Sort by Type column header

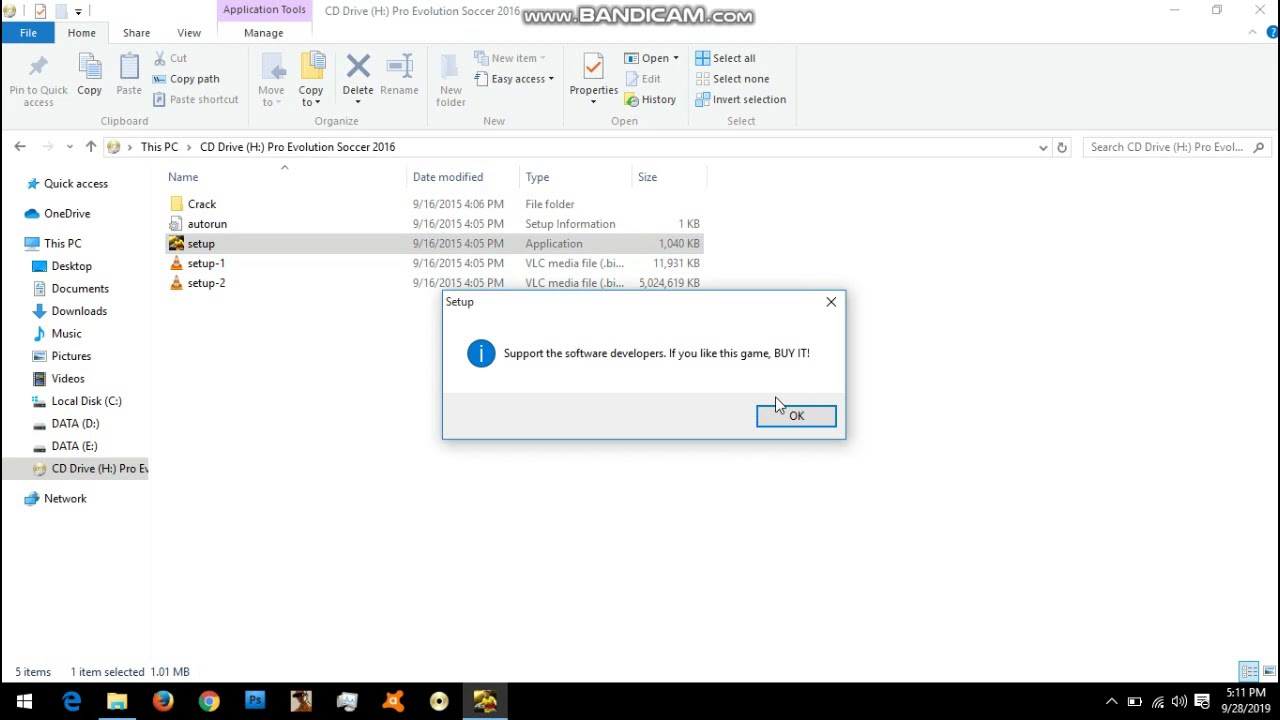537,177
